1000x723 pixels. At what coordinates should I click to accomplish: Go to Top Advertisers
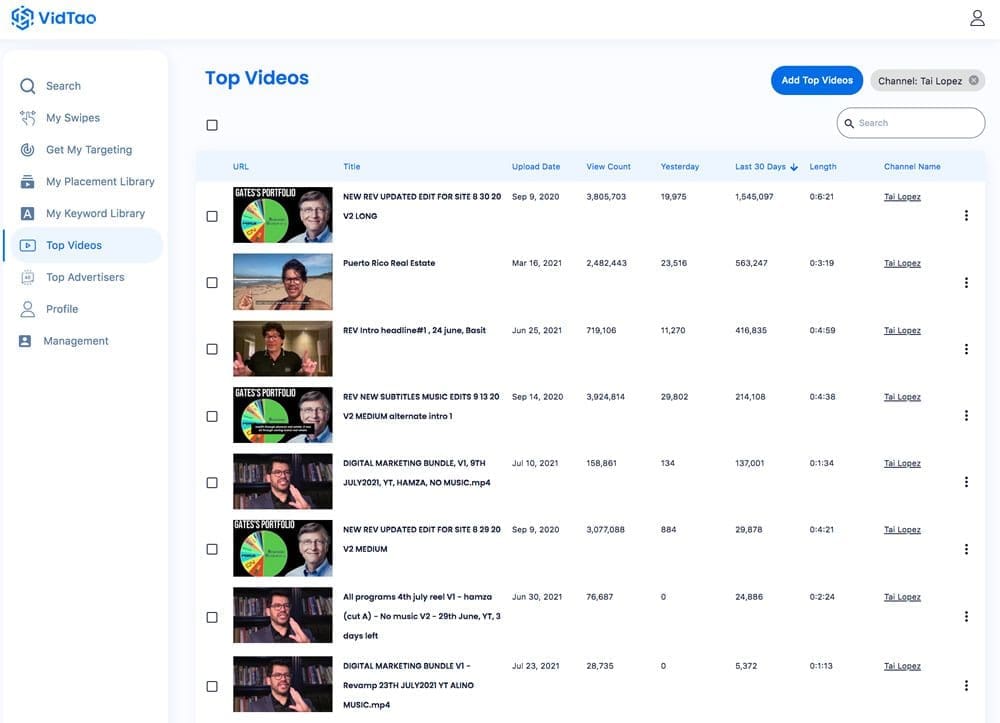[x=85, y=277]
